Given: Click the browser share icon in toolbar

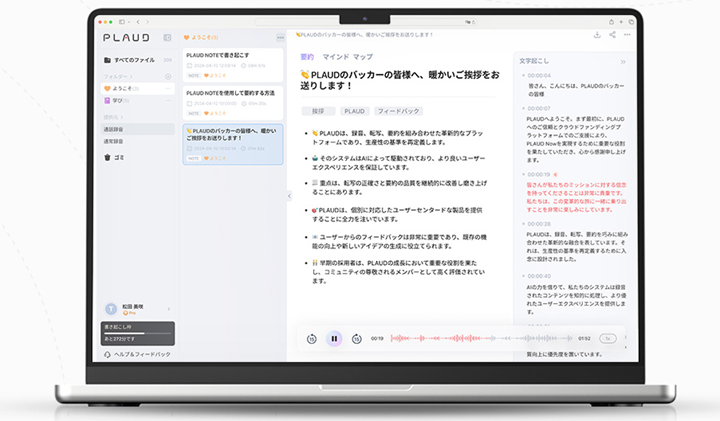Looking at the screenshot, I should 611,22.
